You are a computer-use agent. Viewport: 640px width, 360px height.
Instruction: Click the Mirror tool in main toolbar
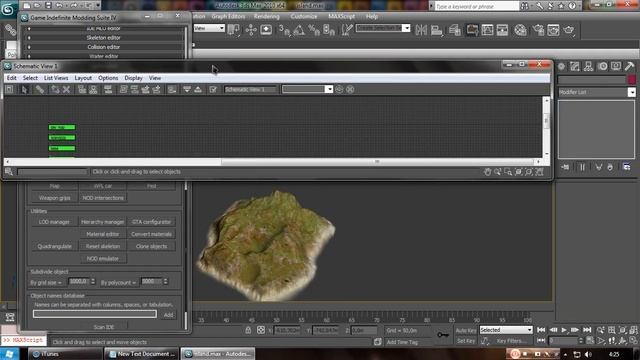point(421,30)
